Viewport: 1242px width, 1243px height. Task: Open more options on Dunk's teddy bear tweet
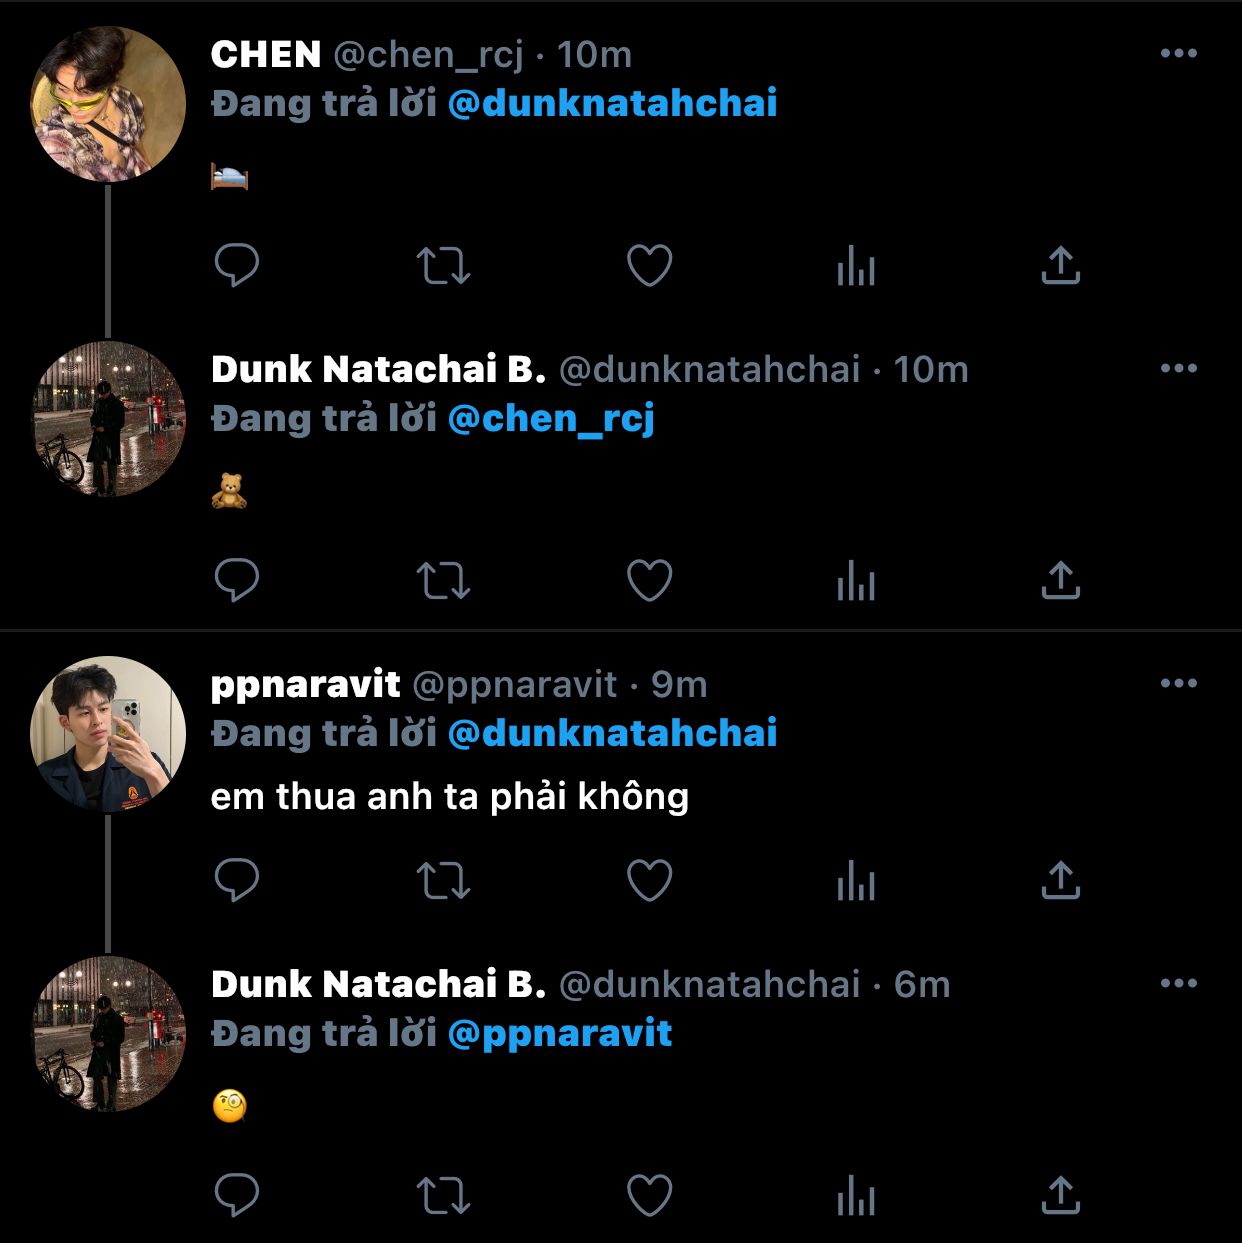click(x=1178, y=369)
